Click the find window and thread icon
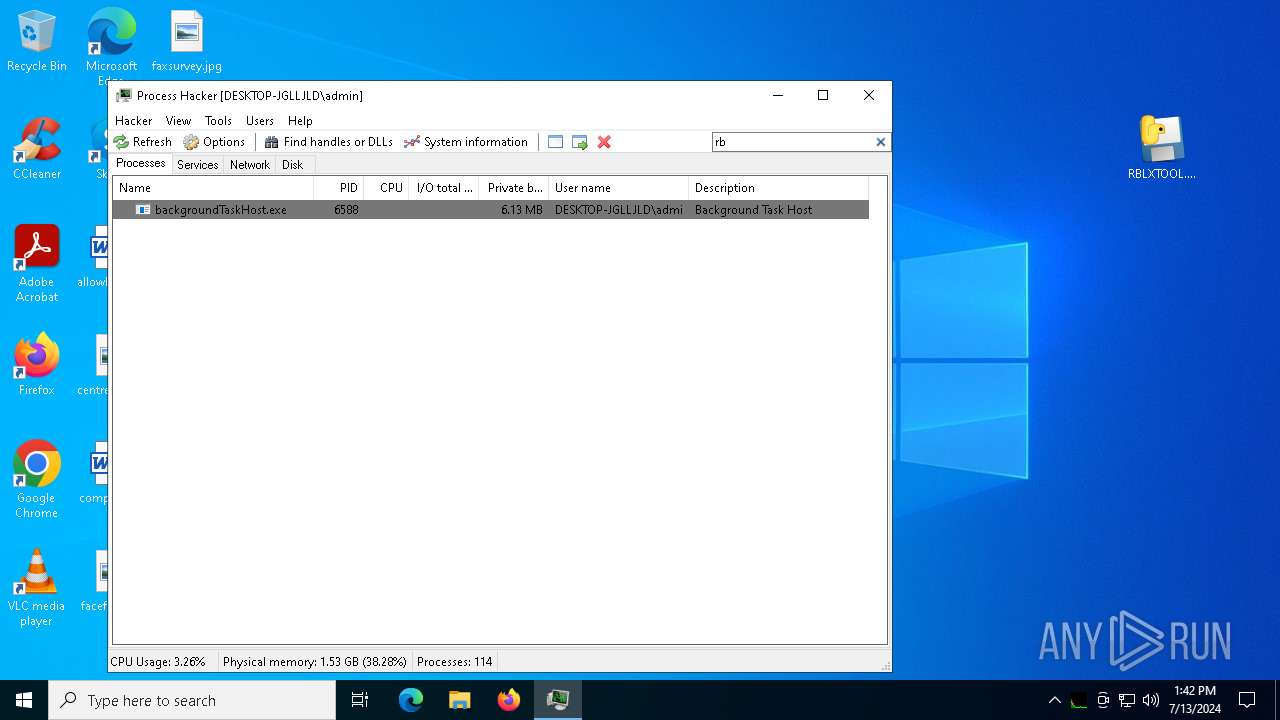The height and width of the screenshot is (720, 1280). tap(580, 142)
